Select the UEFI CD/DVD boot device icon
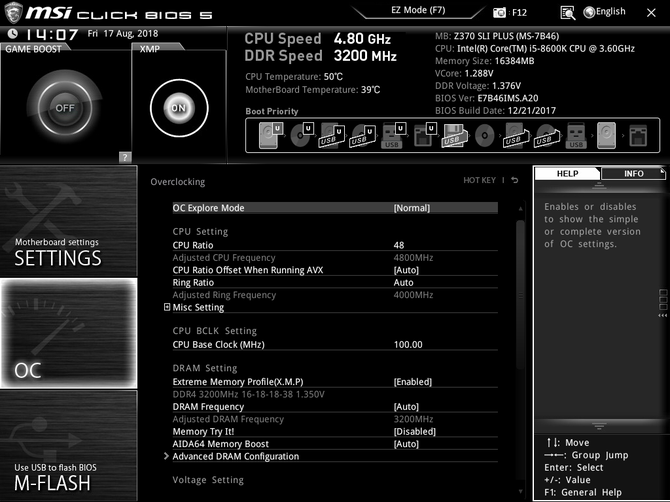This screenshot has height=502, width=670. (x=302, y=135)
